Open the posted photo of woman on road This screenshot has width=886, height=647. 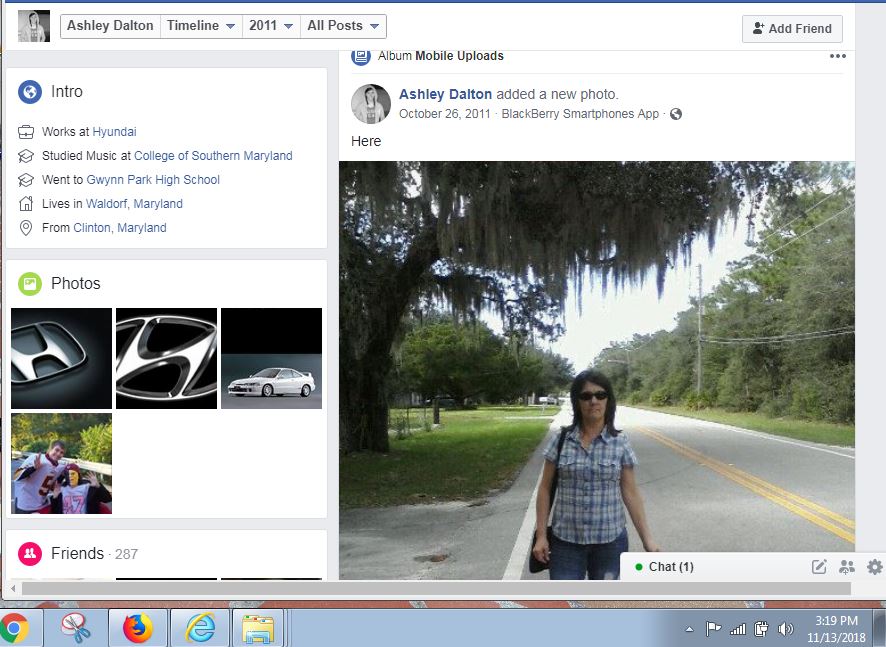pos(597,370)
